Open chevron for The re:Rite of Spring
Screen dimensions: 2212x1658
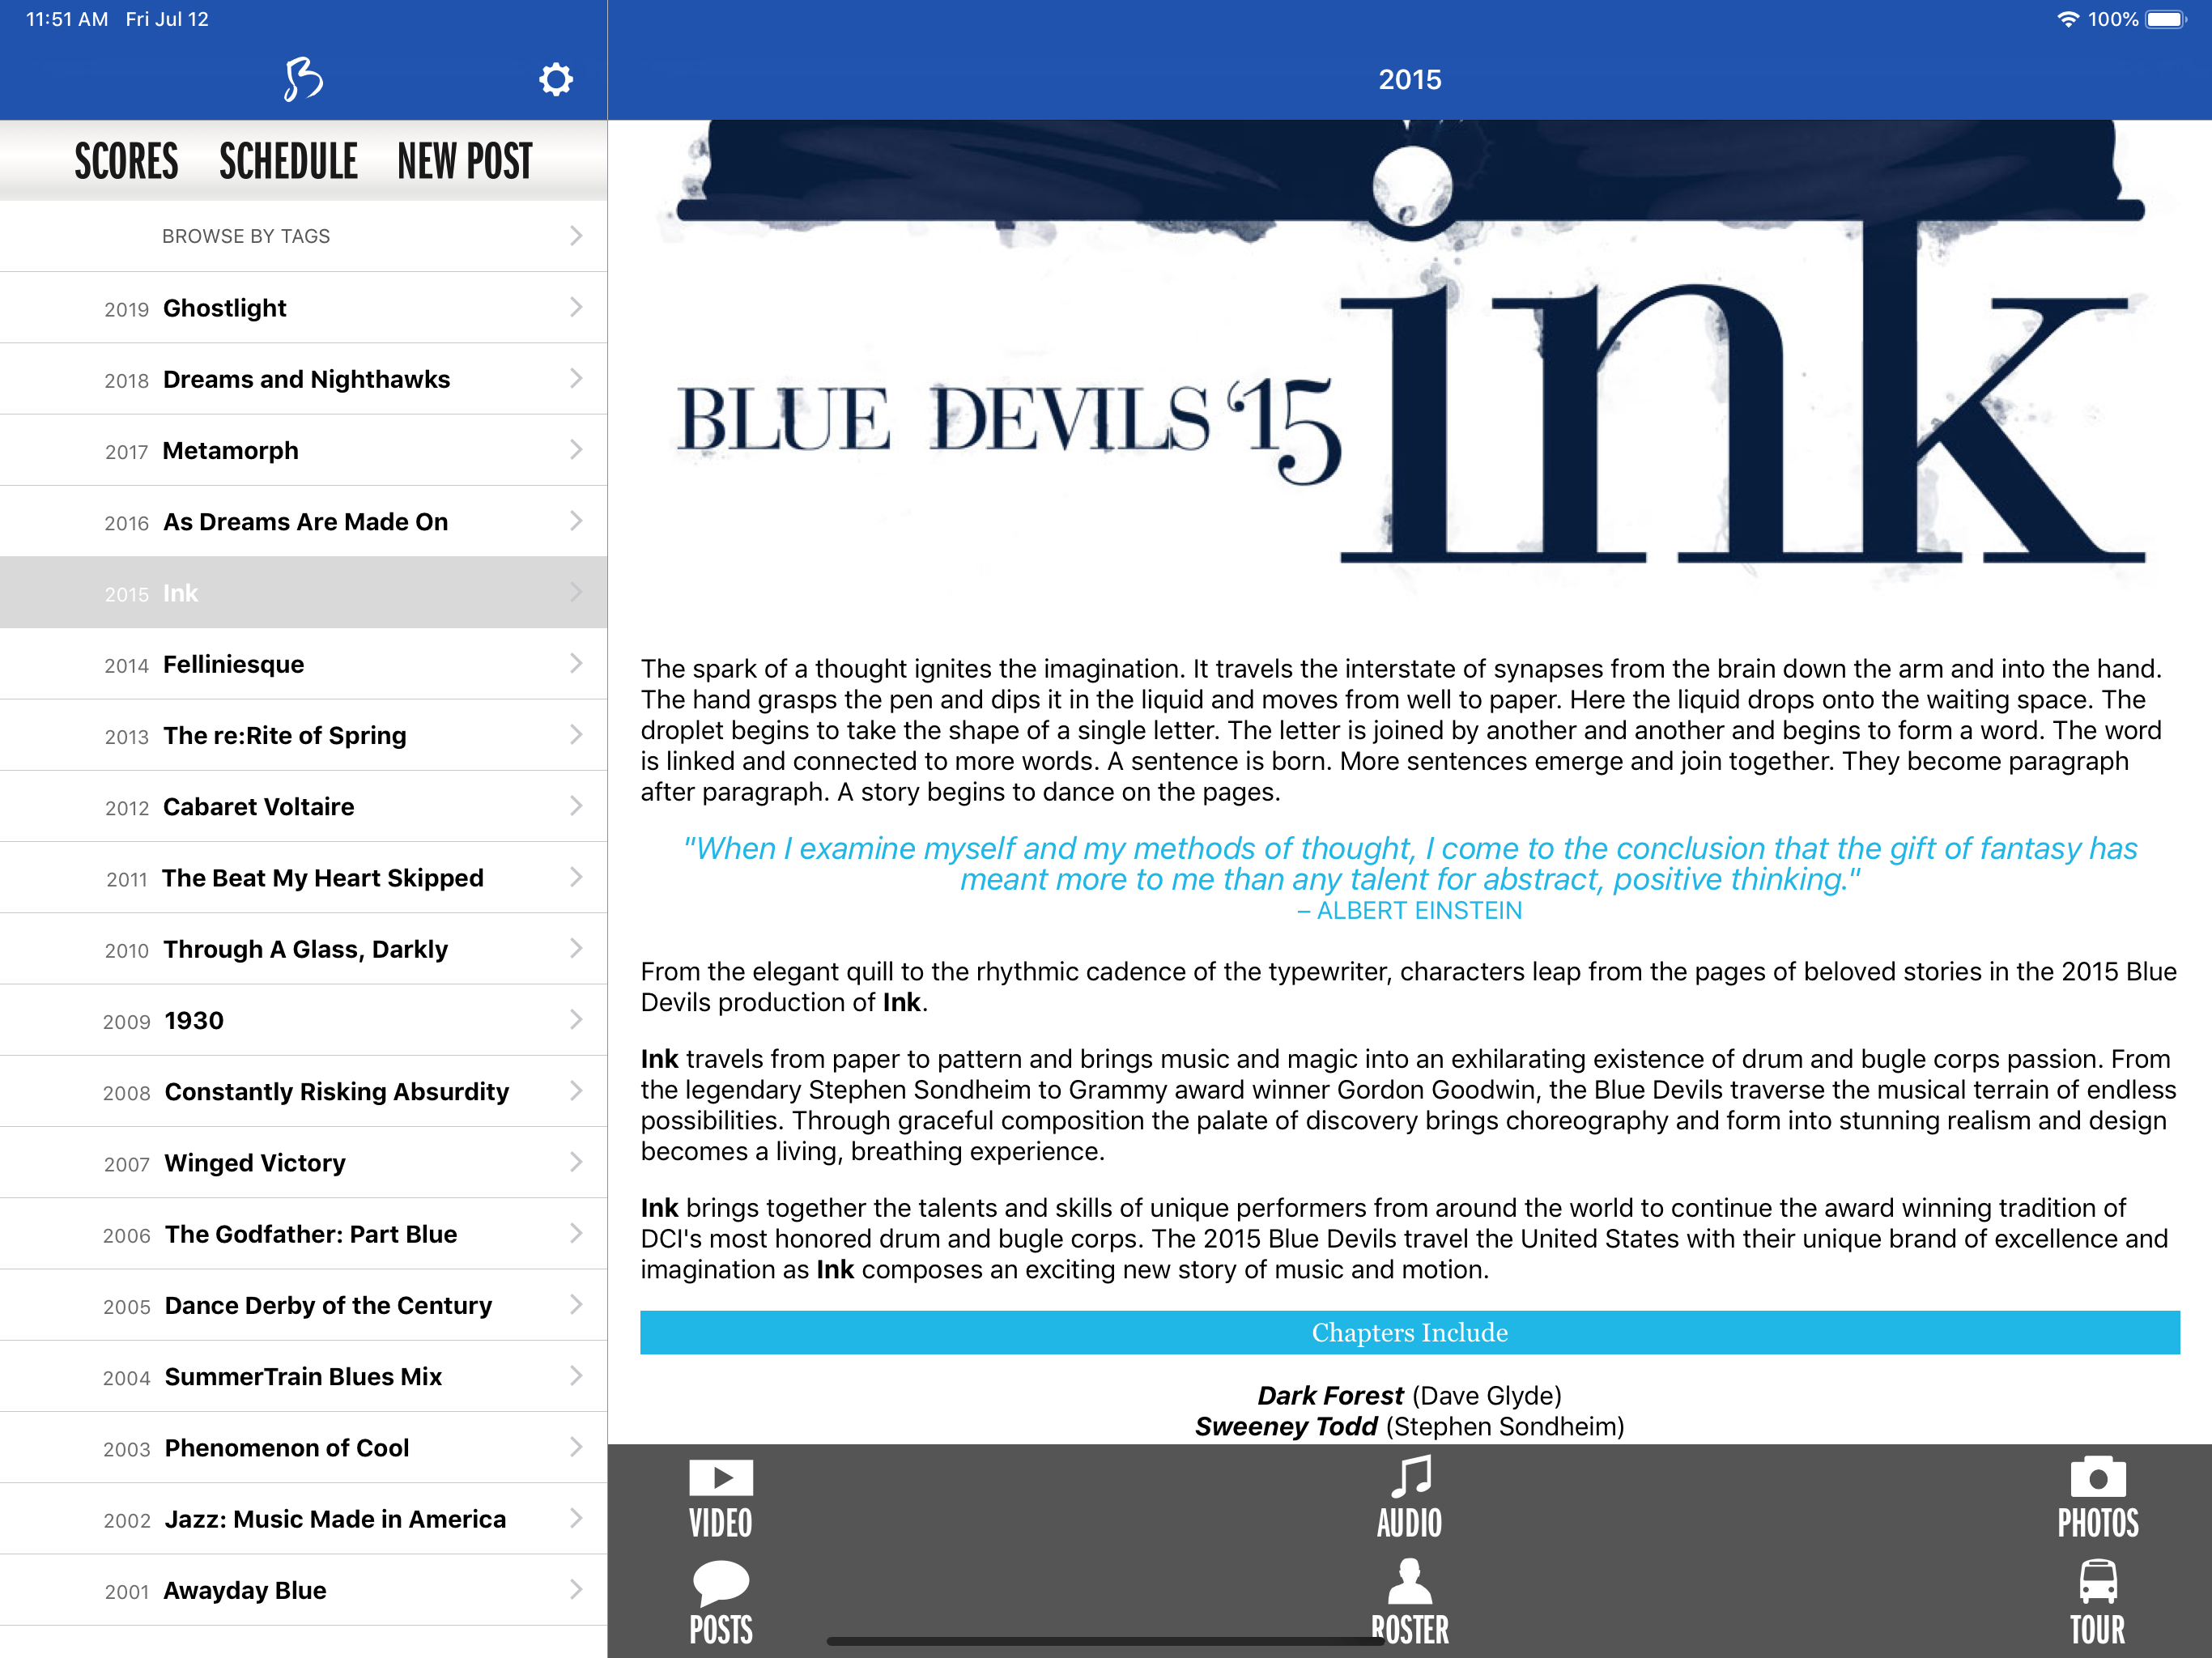click(x=576, y=735)
